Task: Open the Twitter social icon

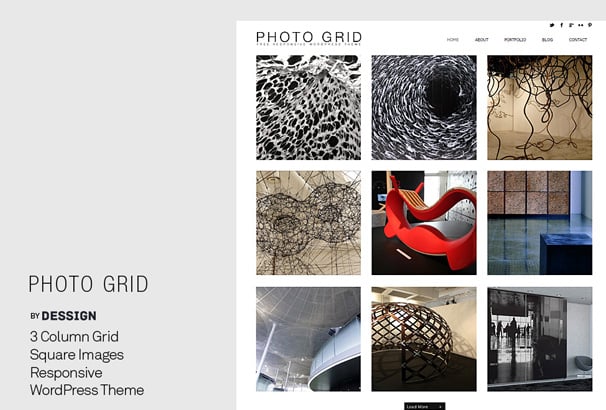Action: point(552,25)
